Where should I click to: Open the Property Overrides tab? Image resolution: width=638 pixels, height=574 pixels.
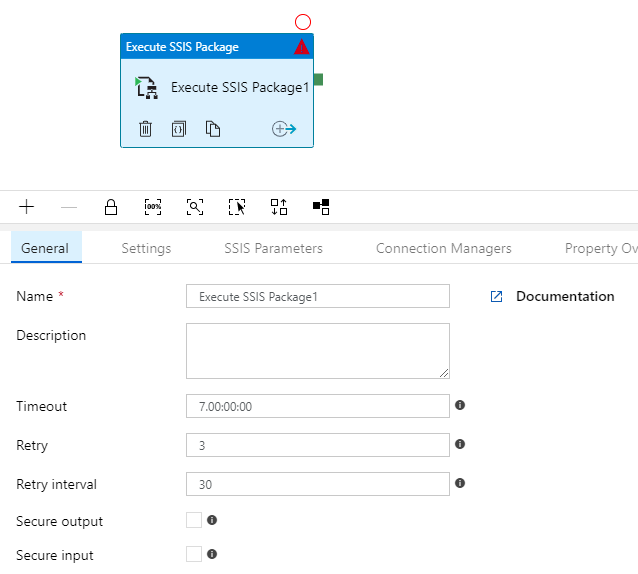[x=601, y=248]
